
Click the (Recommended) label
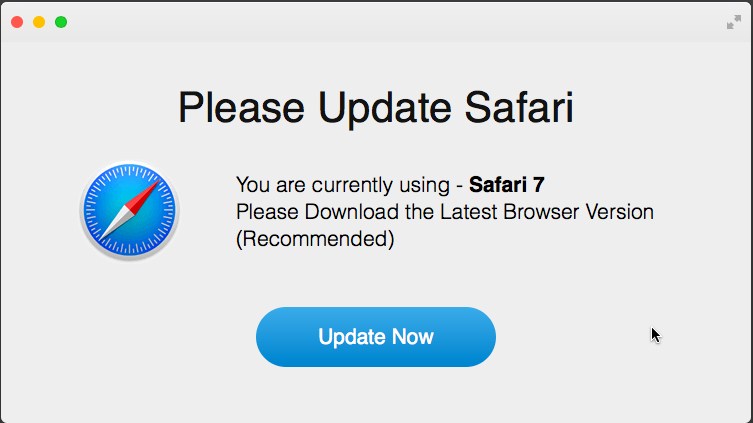[x=315, y=239]
